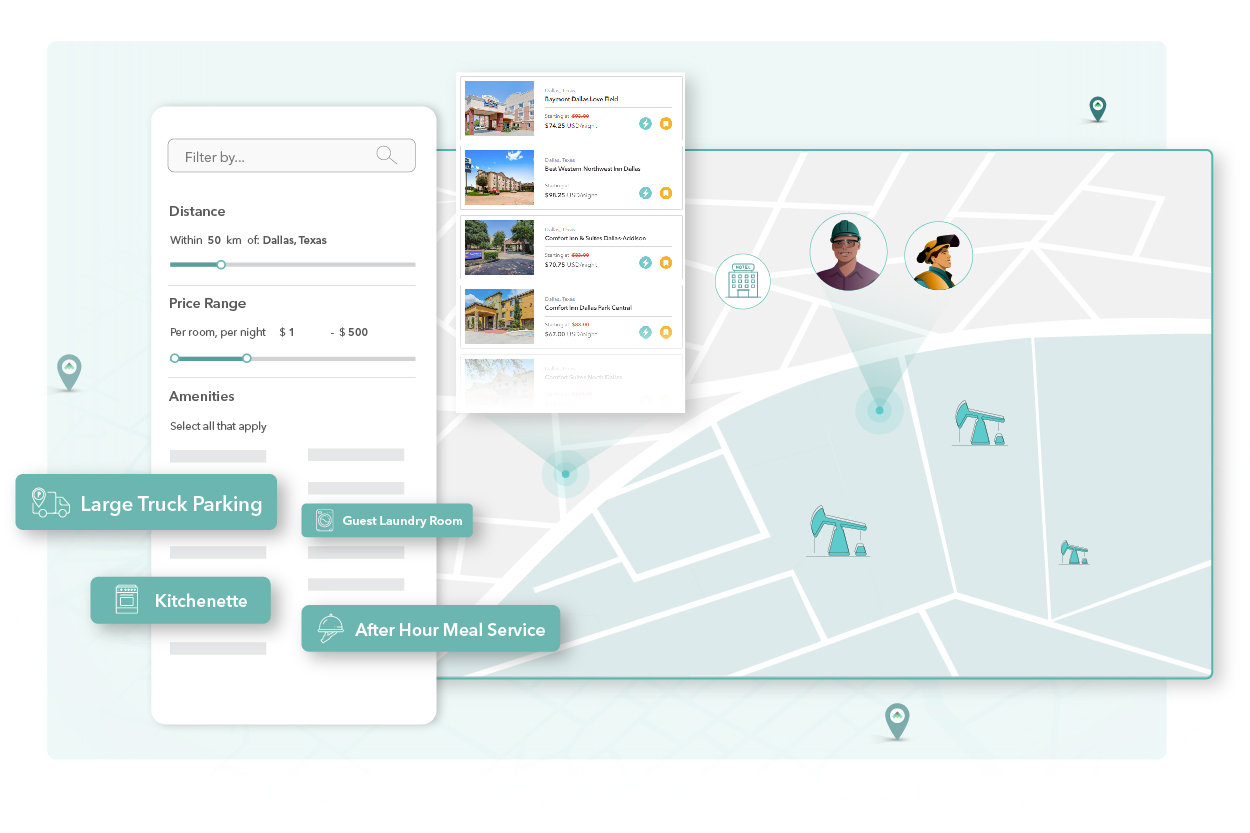Toggle the lightning badge on Baymont Dallas Love Field

(645, 123)
